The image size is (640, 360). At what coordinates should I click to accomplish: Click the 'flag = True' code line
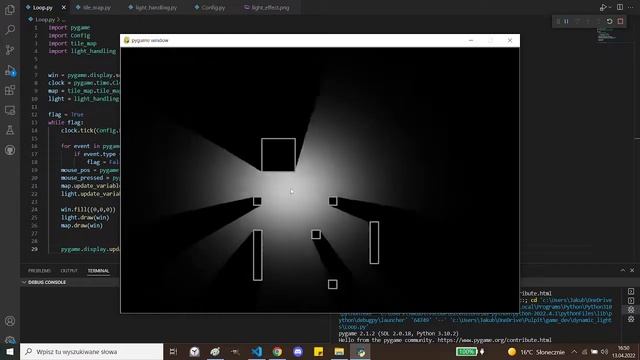pos(66,114)
